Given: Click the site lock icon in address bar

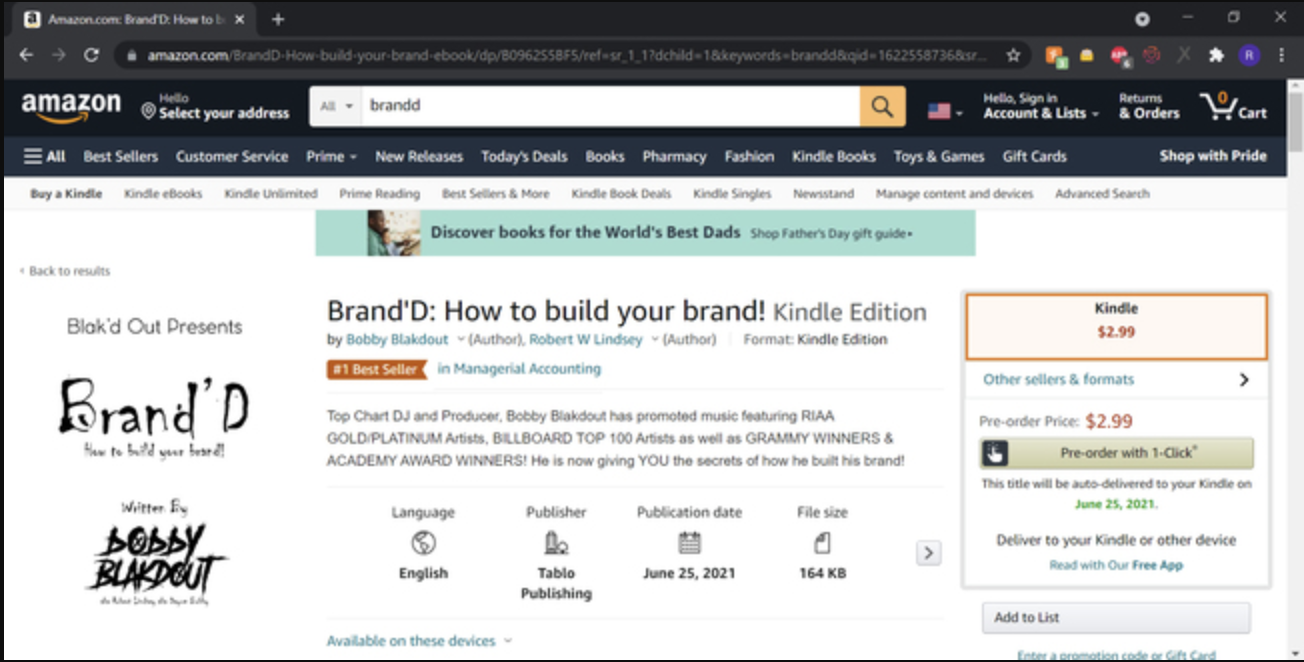Looking at the screenshot, I should click(132, 56).
